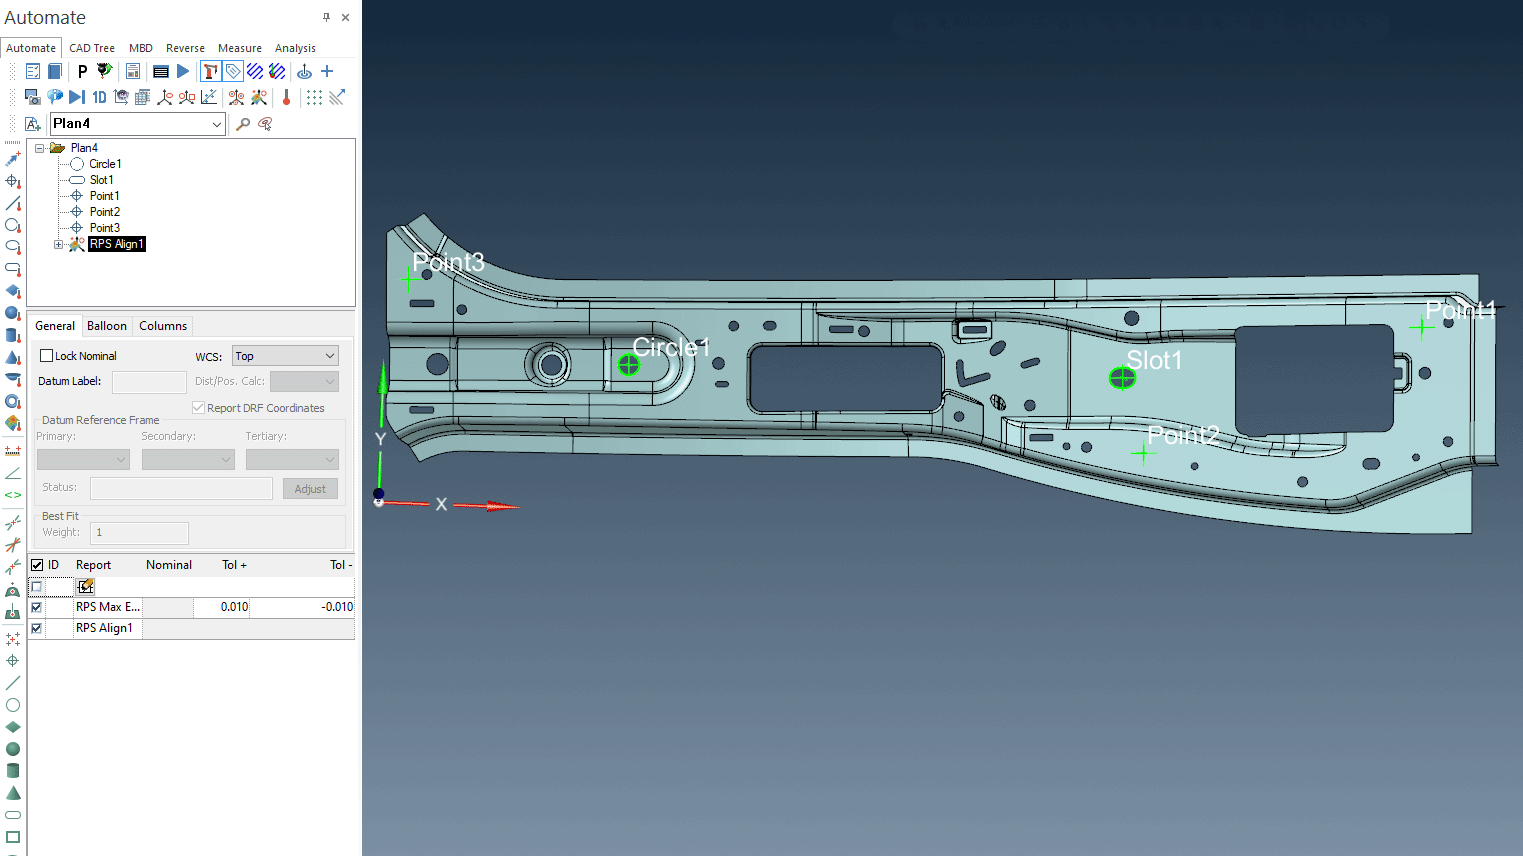Toggle Report DRF Coordinates checkbox
1523x856 pixels.
(198, 408)
